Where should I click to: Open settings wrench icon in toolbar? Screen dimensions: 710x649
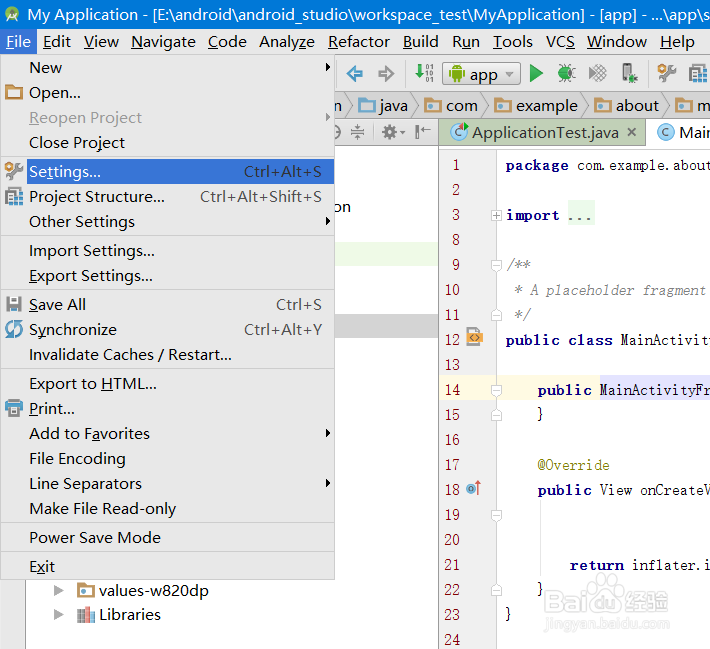[667, 73]
